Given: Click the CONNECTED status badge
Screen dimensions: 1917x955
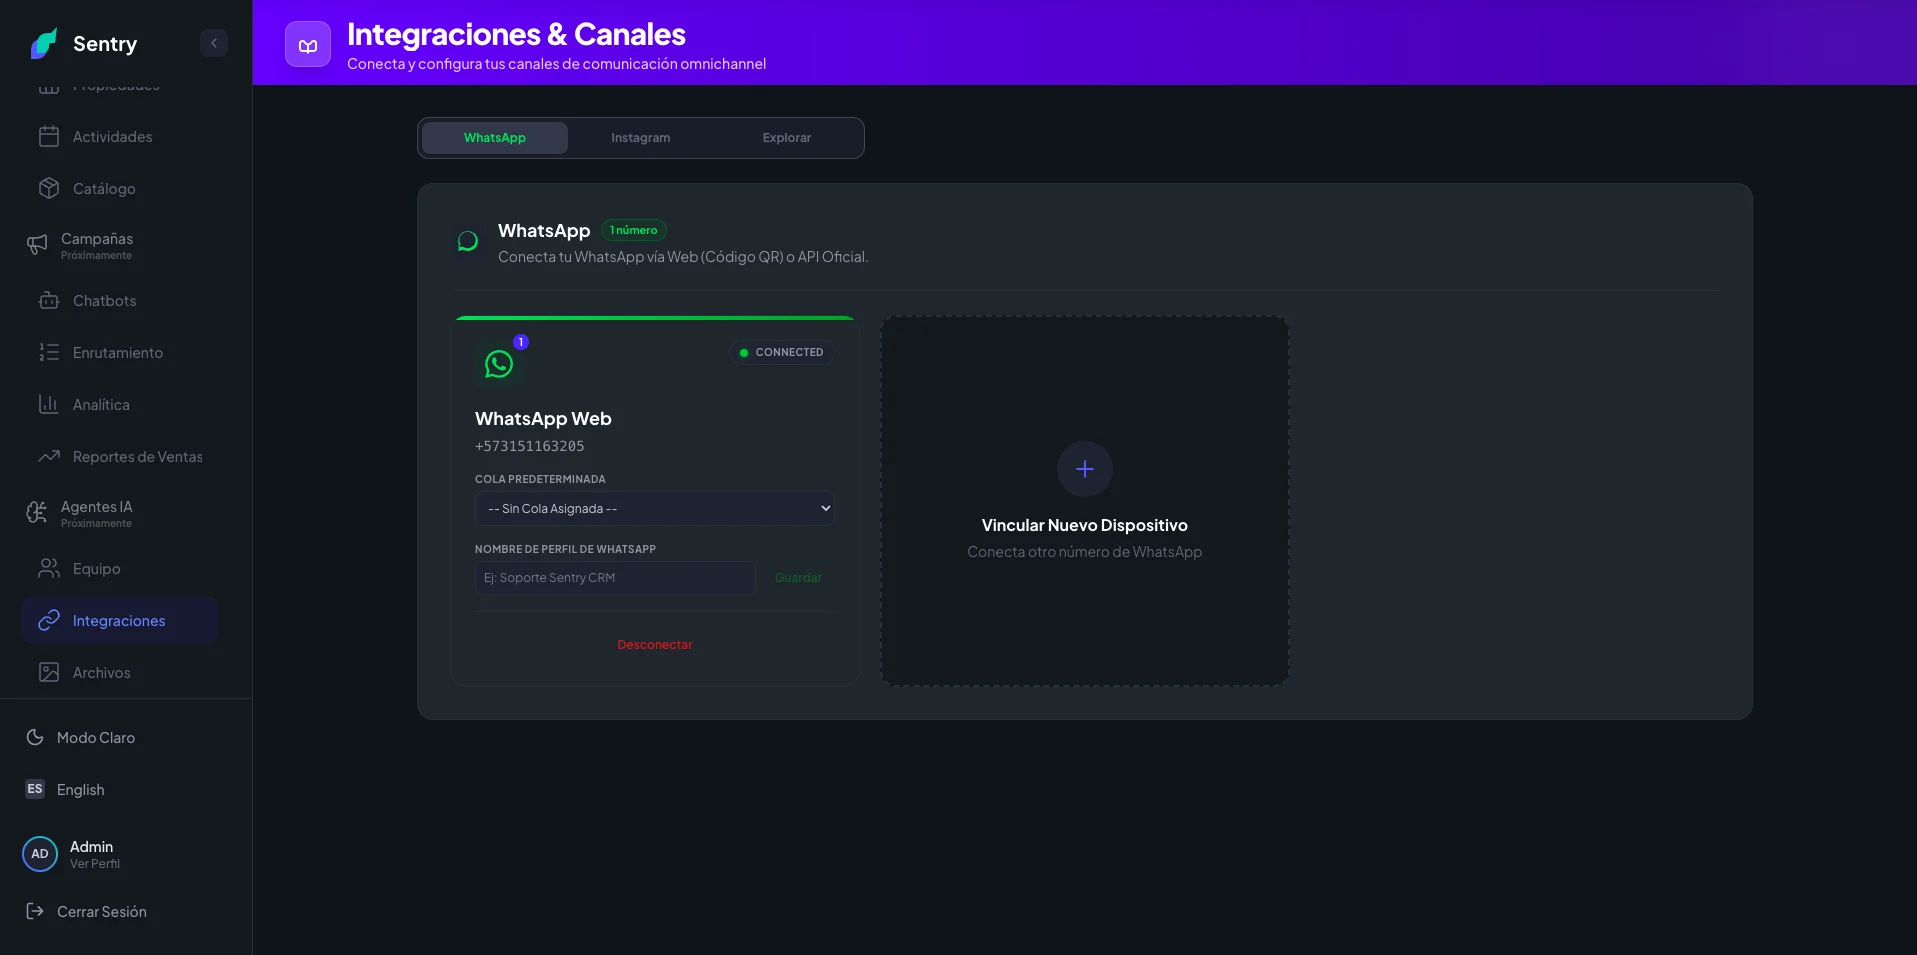Looking at the screenshot, I should pyautogui.click(x=781, y=353).
